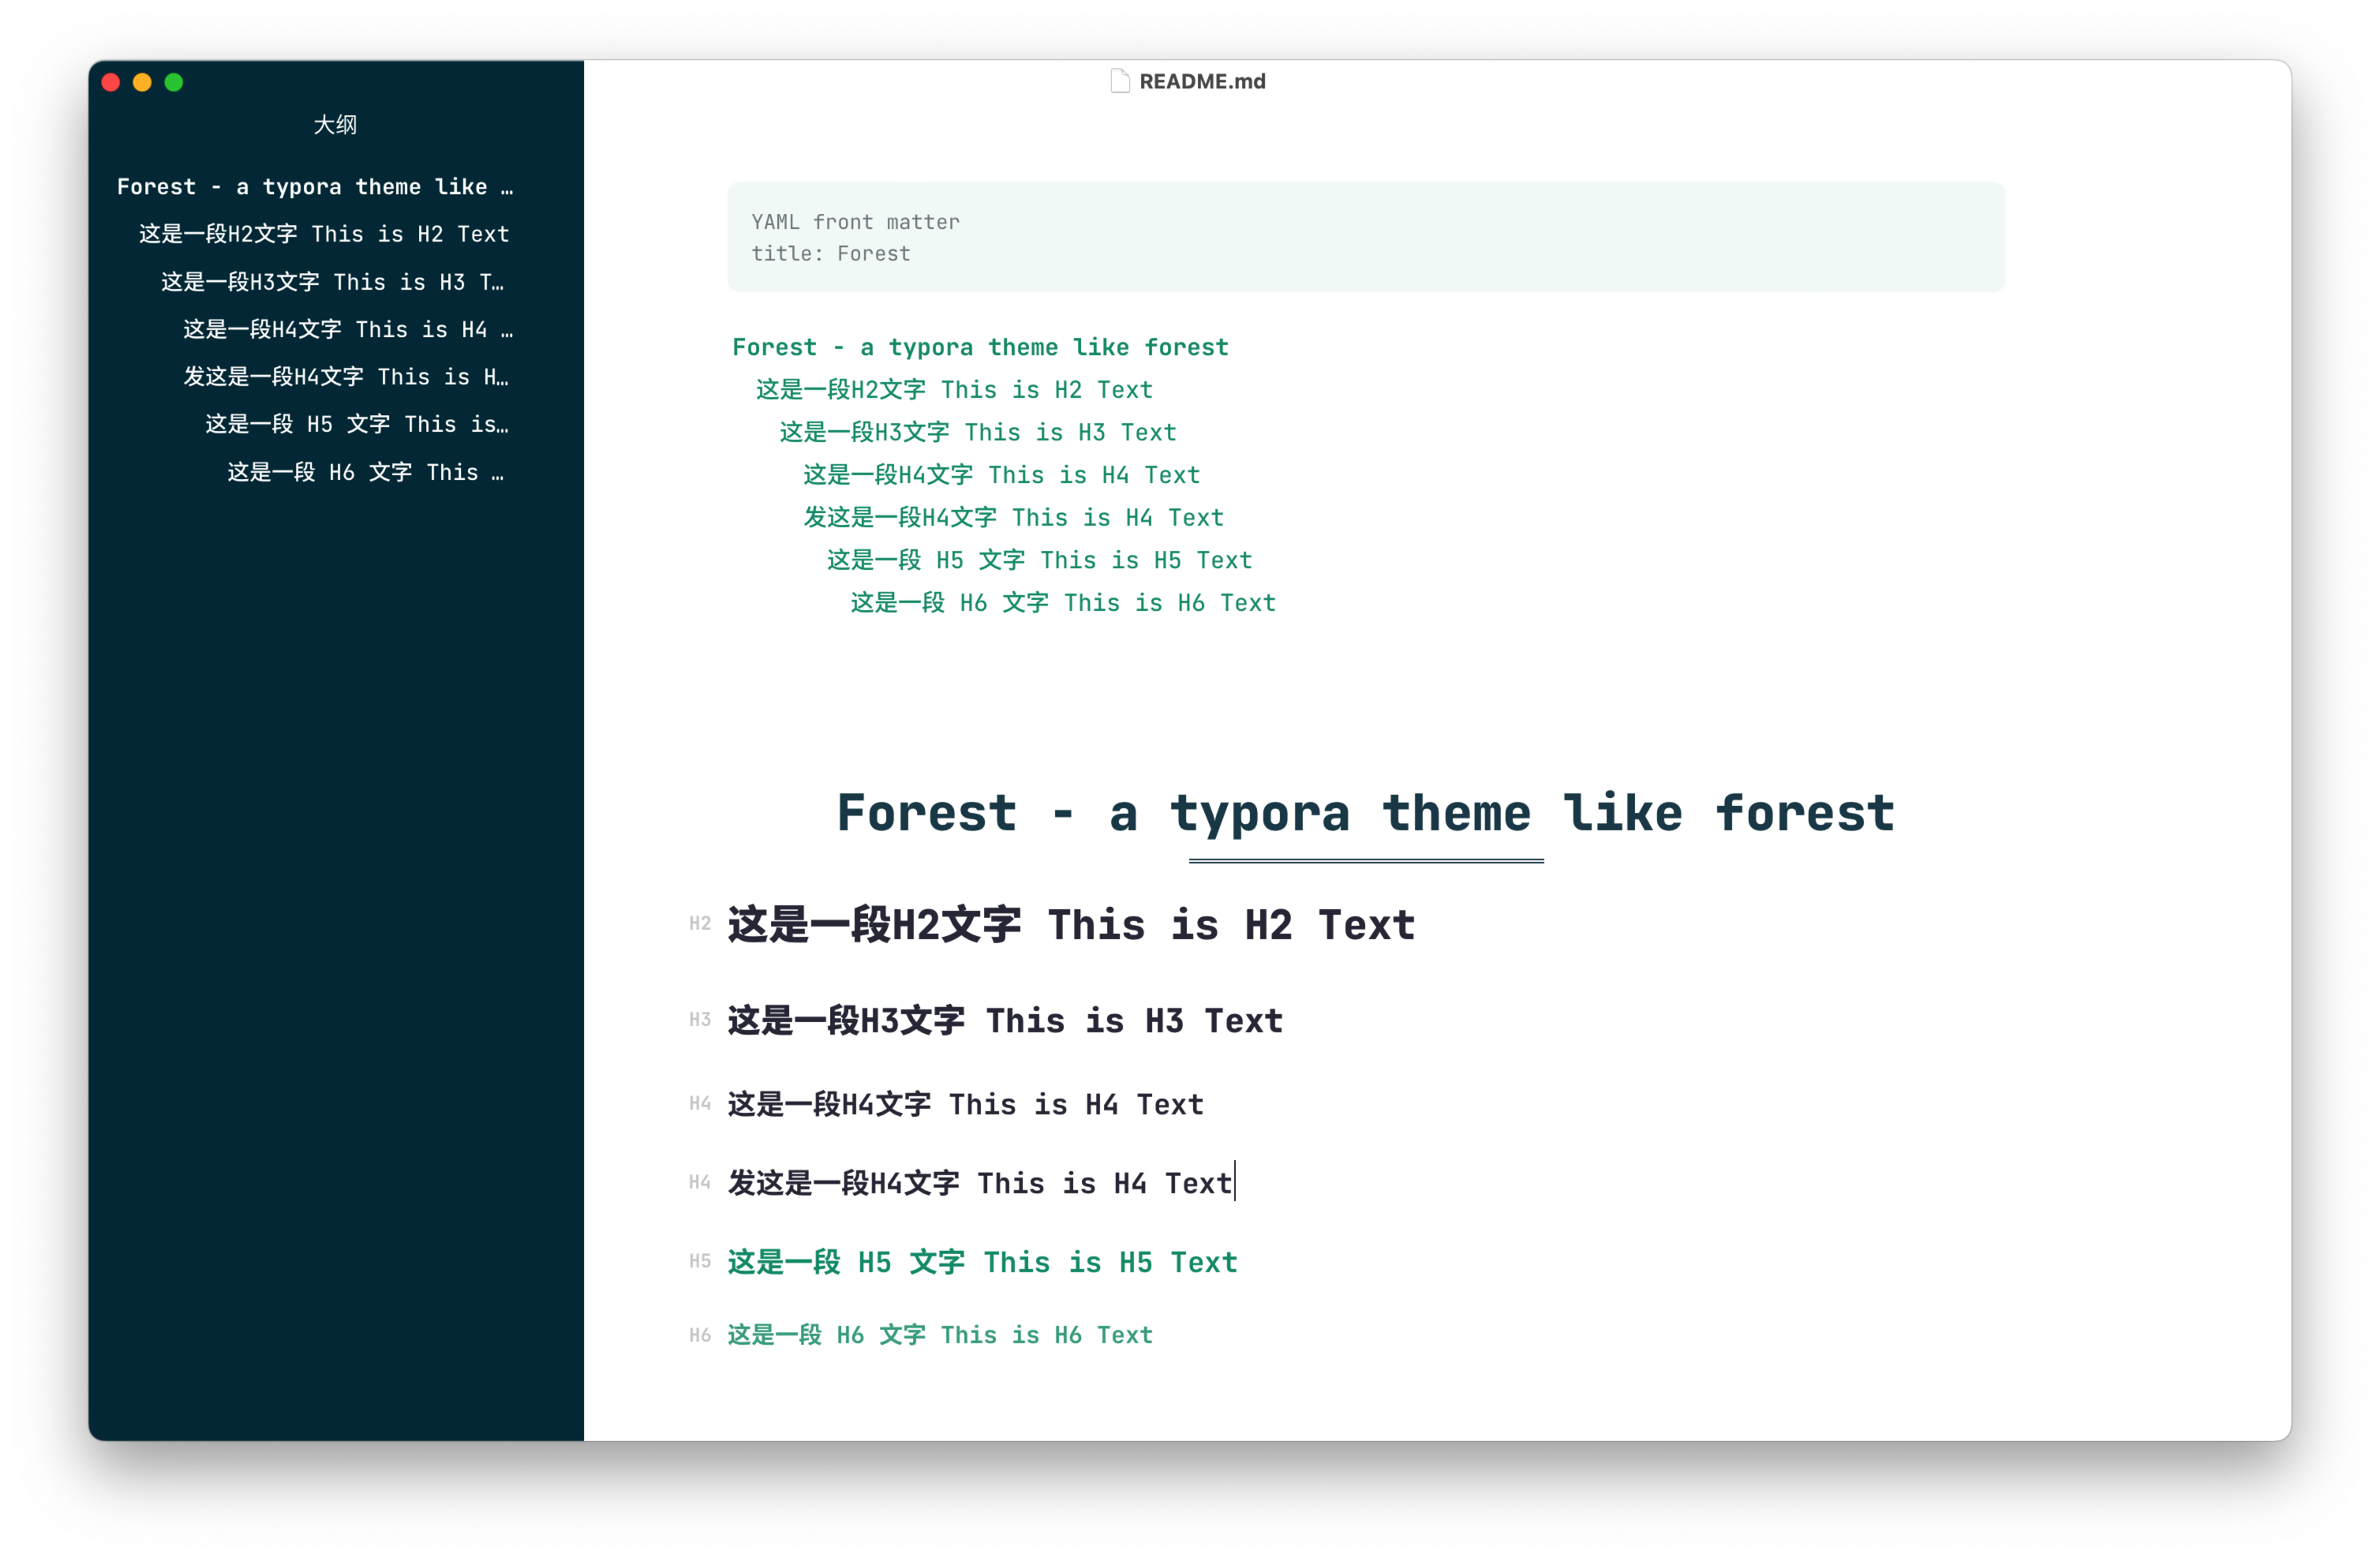Click inside the YAML front matter block
Viewport: 2380px width, 1558px height.
click(1365, 237)
